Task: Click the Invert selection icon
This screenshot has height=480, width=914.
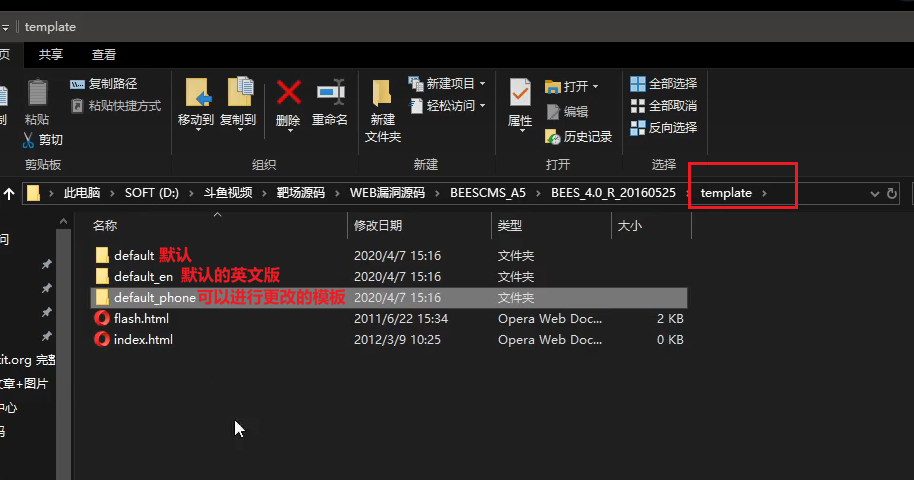Action: 638,128
